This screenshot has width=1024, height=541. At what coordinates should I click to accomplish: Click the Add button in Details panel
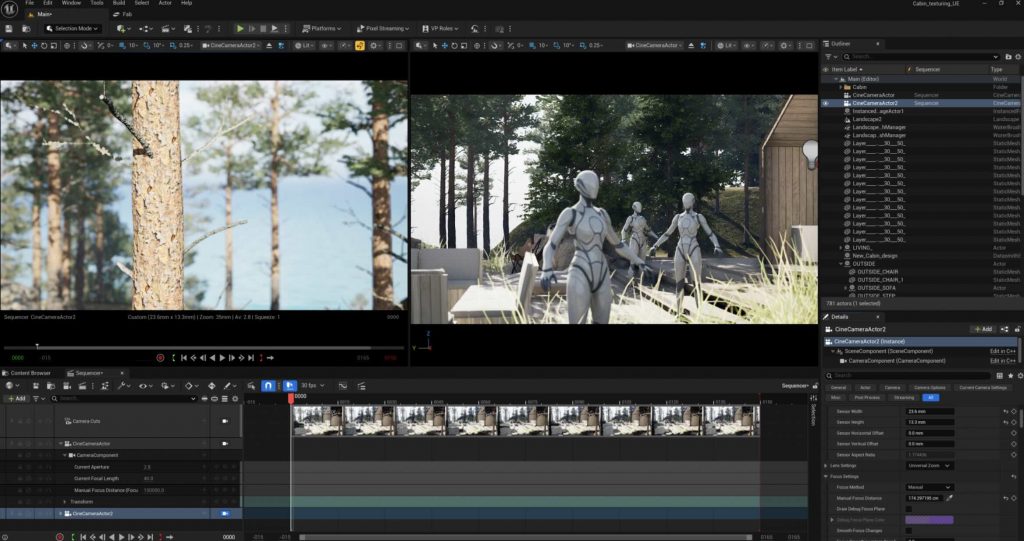(x=982, y=328)
